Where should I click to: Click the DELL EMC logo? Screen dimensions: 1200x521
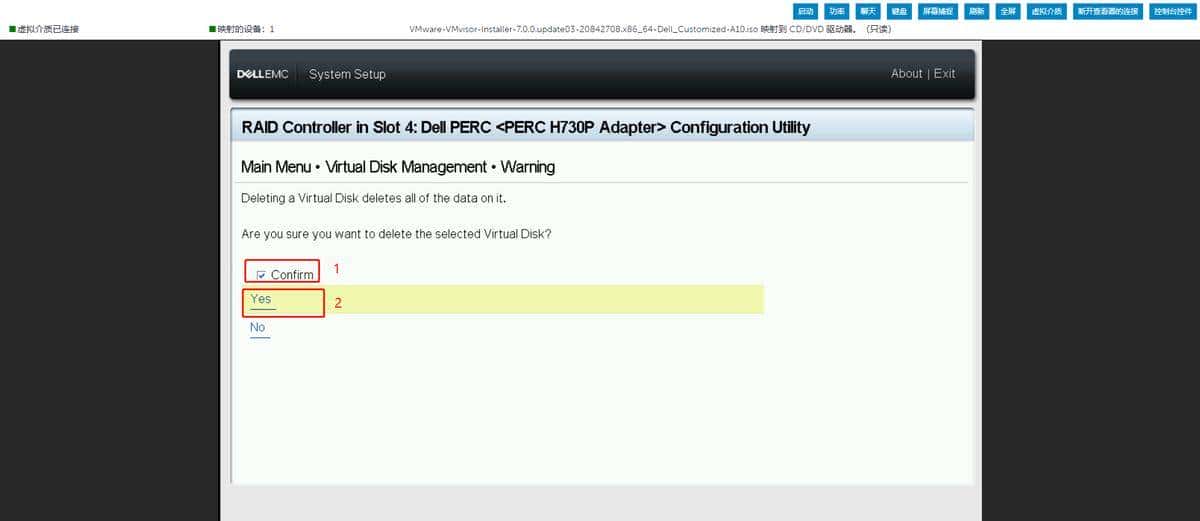pyautogui.click(x=262, y=74)
